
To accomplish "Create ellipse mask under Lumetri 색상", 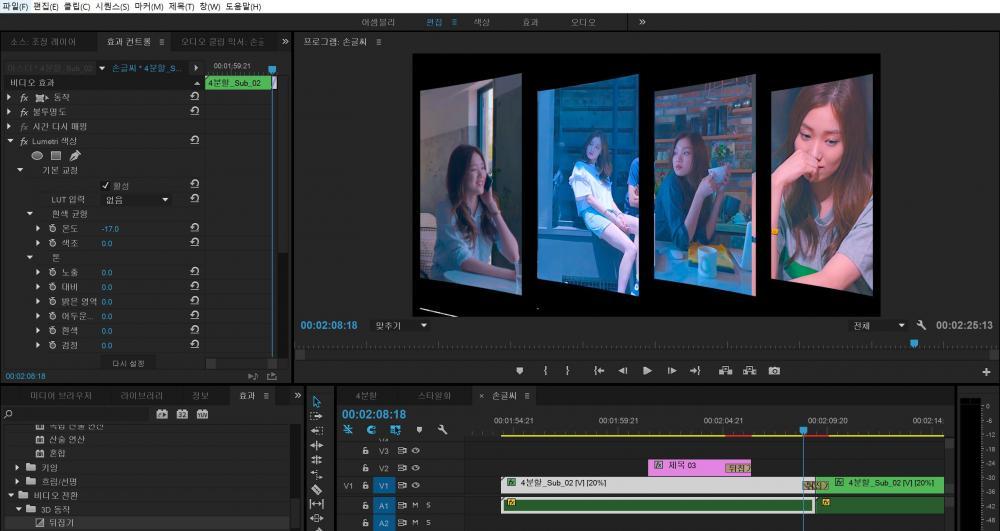I will [x=37, y=156].
